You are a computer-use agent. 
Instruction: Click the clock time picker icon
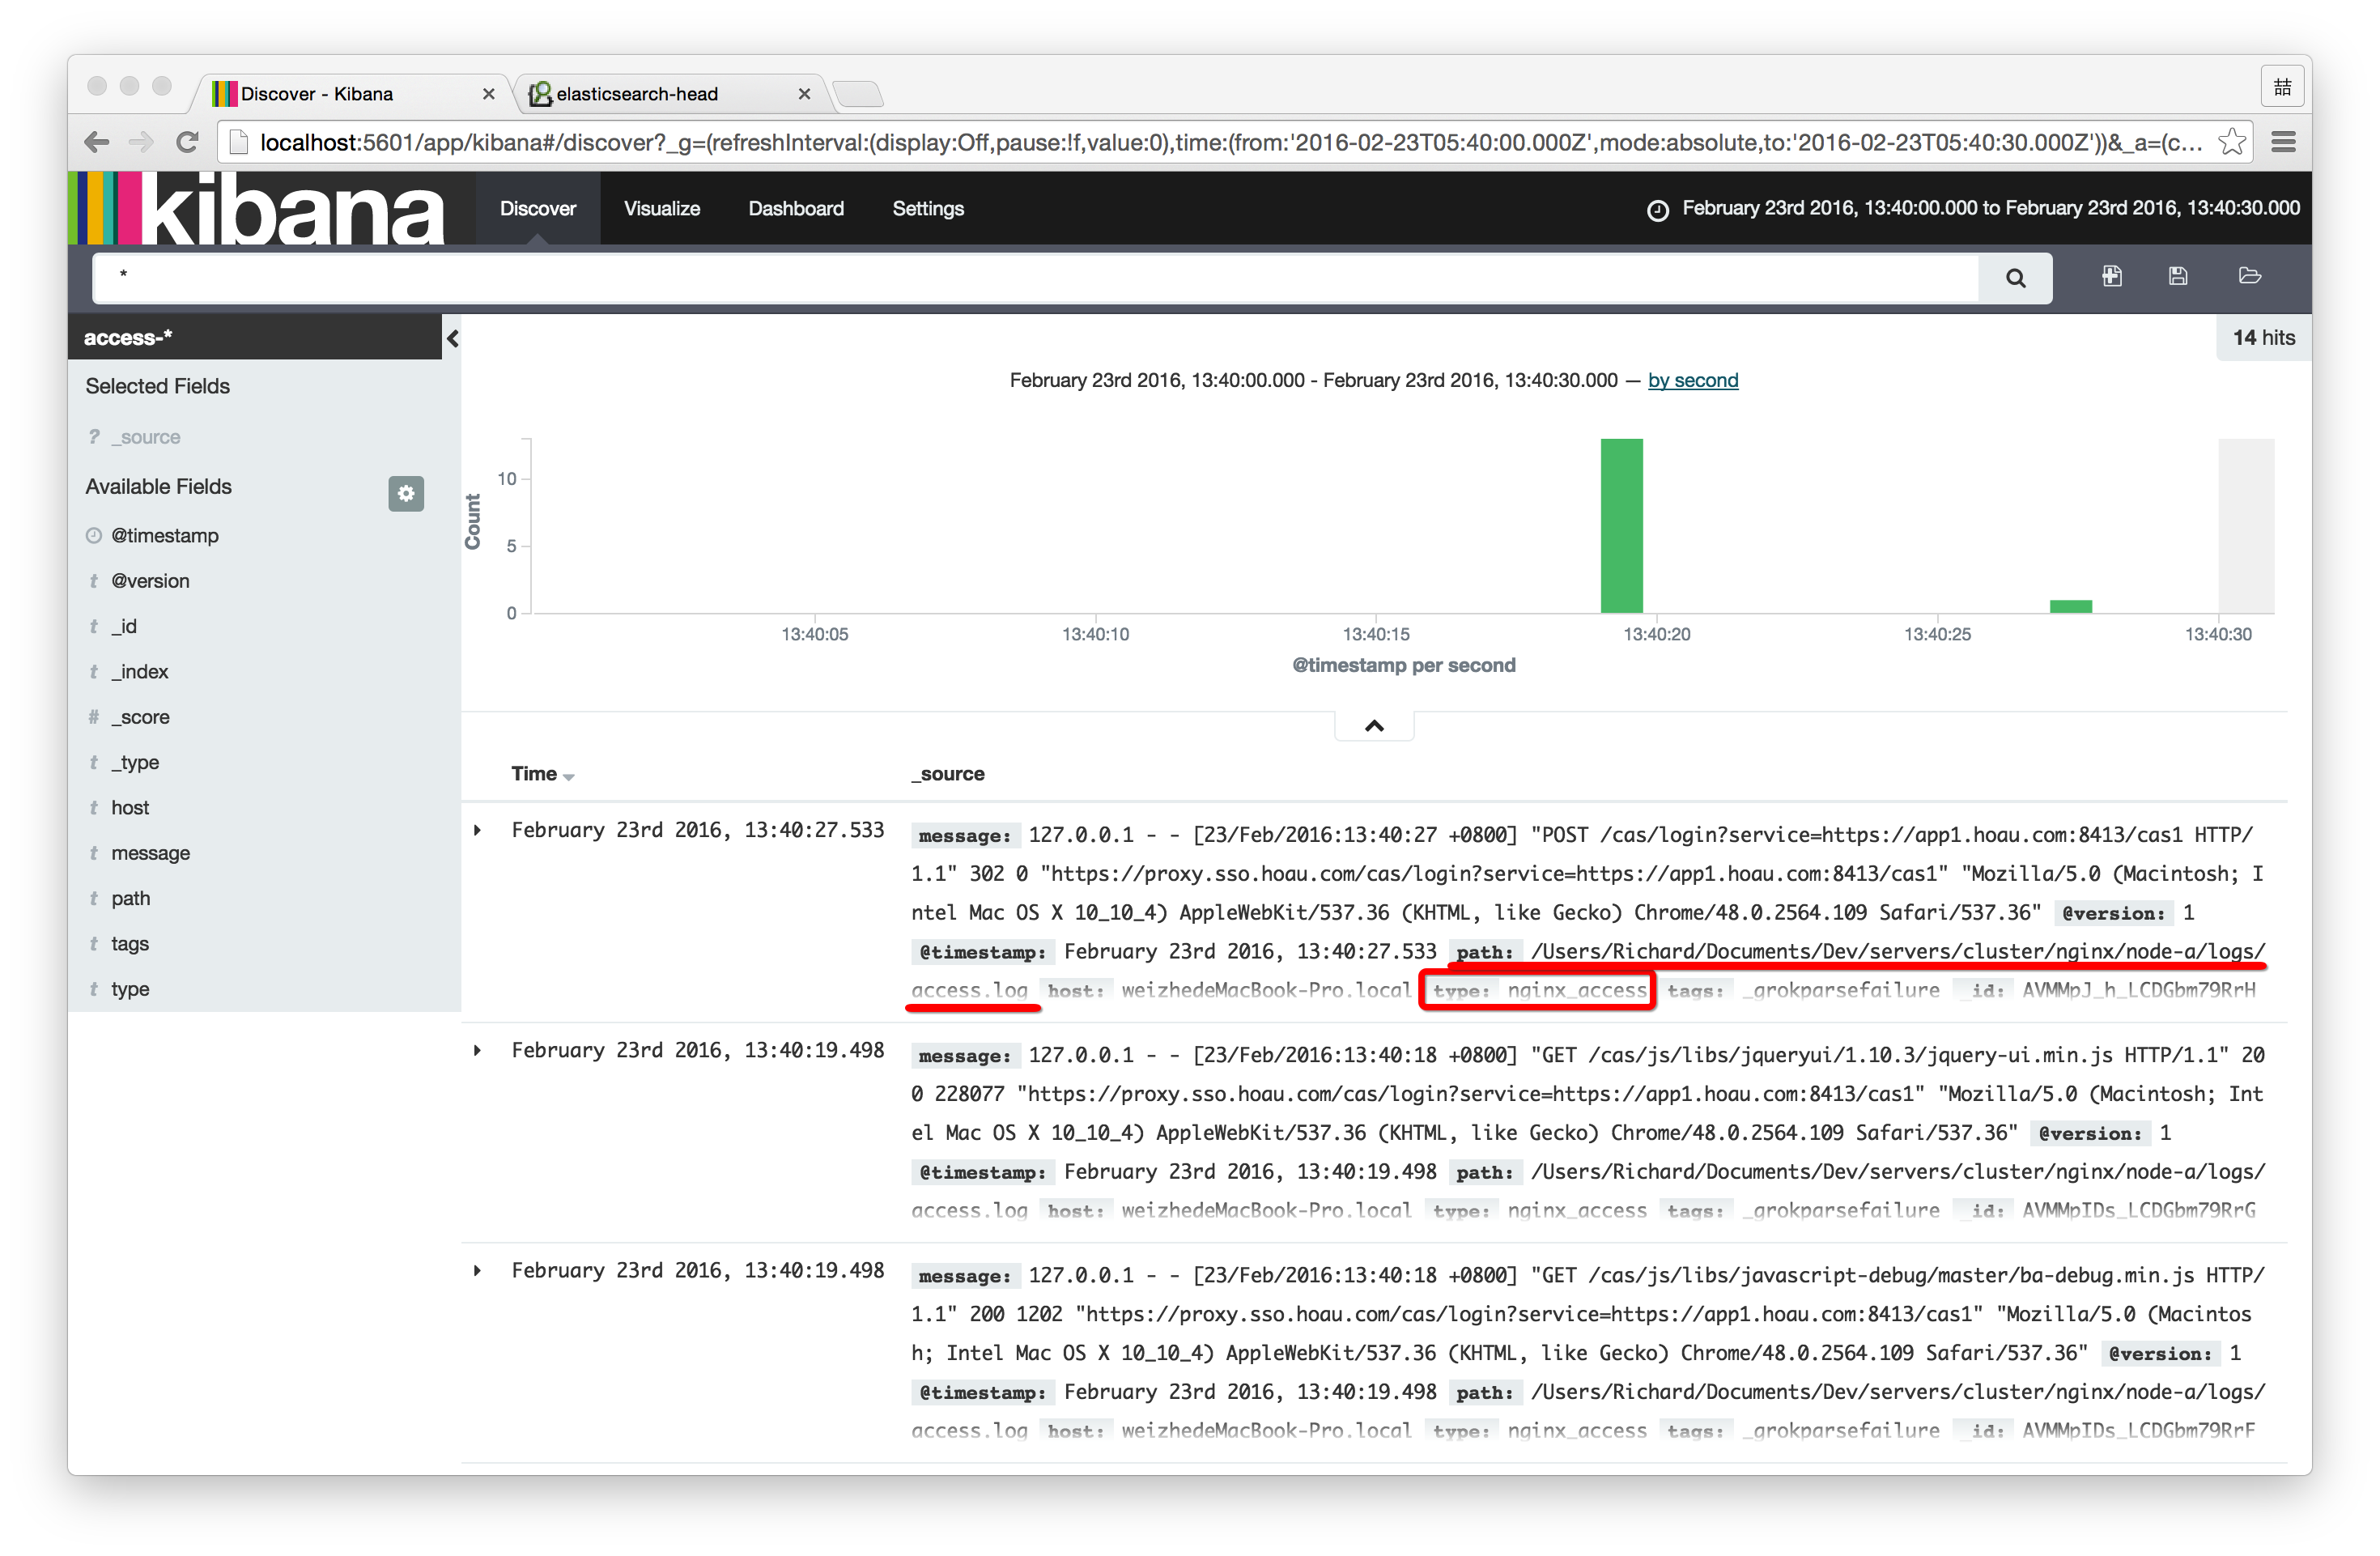(x=1657, y=210)
